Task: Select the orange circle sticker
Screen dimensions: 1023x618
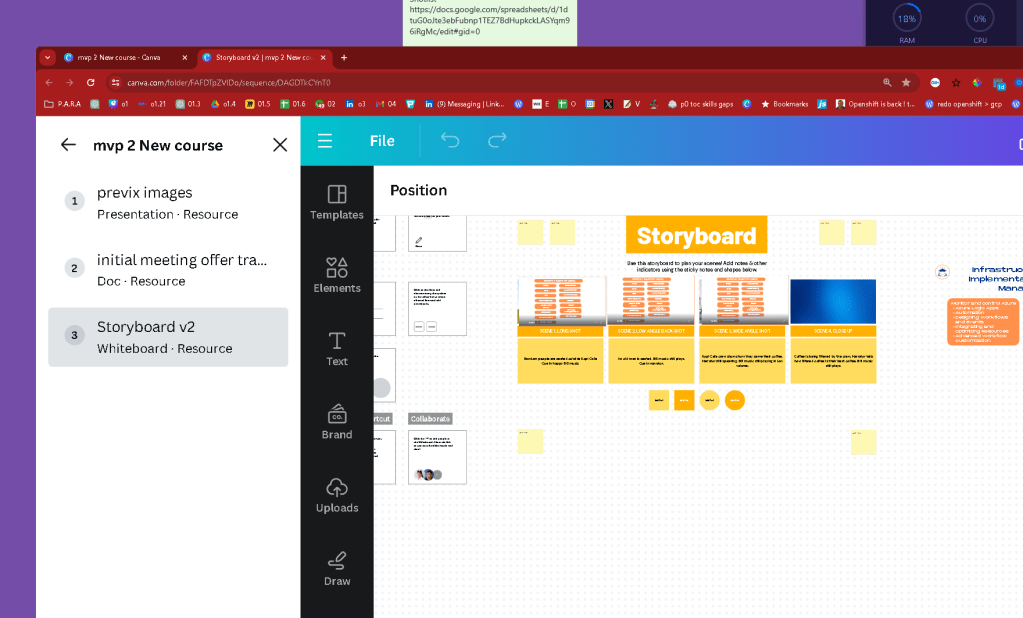Action: click(735, 400)
